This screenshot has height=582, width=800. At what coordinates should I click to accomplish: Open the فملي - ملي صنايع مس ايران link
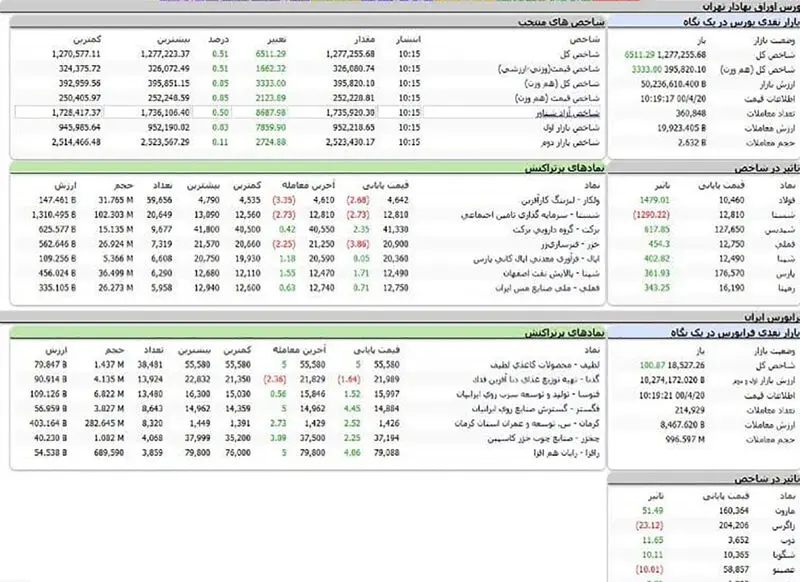(x=547, y=288)
